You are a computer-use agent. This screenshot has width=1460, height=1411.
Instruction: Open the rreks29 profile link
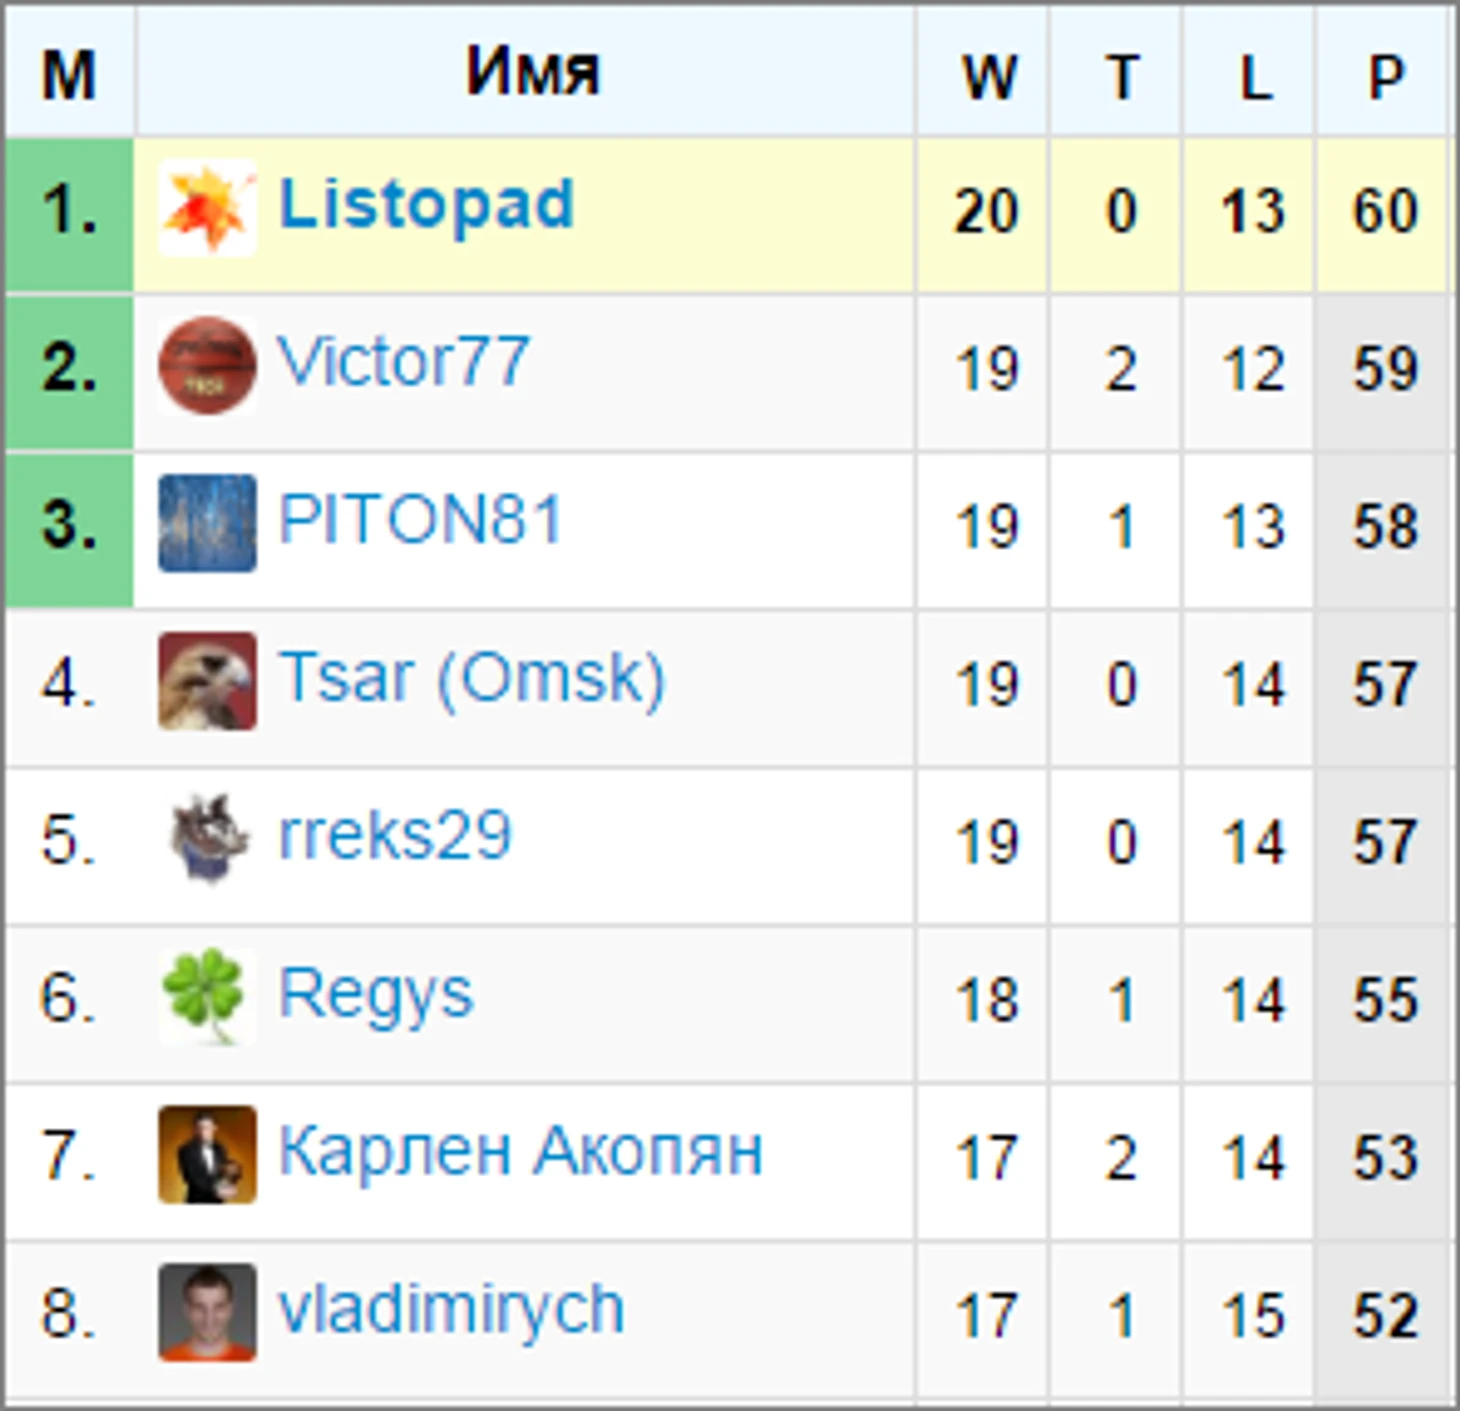[x=394, y=835]
